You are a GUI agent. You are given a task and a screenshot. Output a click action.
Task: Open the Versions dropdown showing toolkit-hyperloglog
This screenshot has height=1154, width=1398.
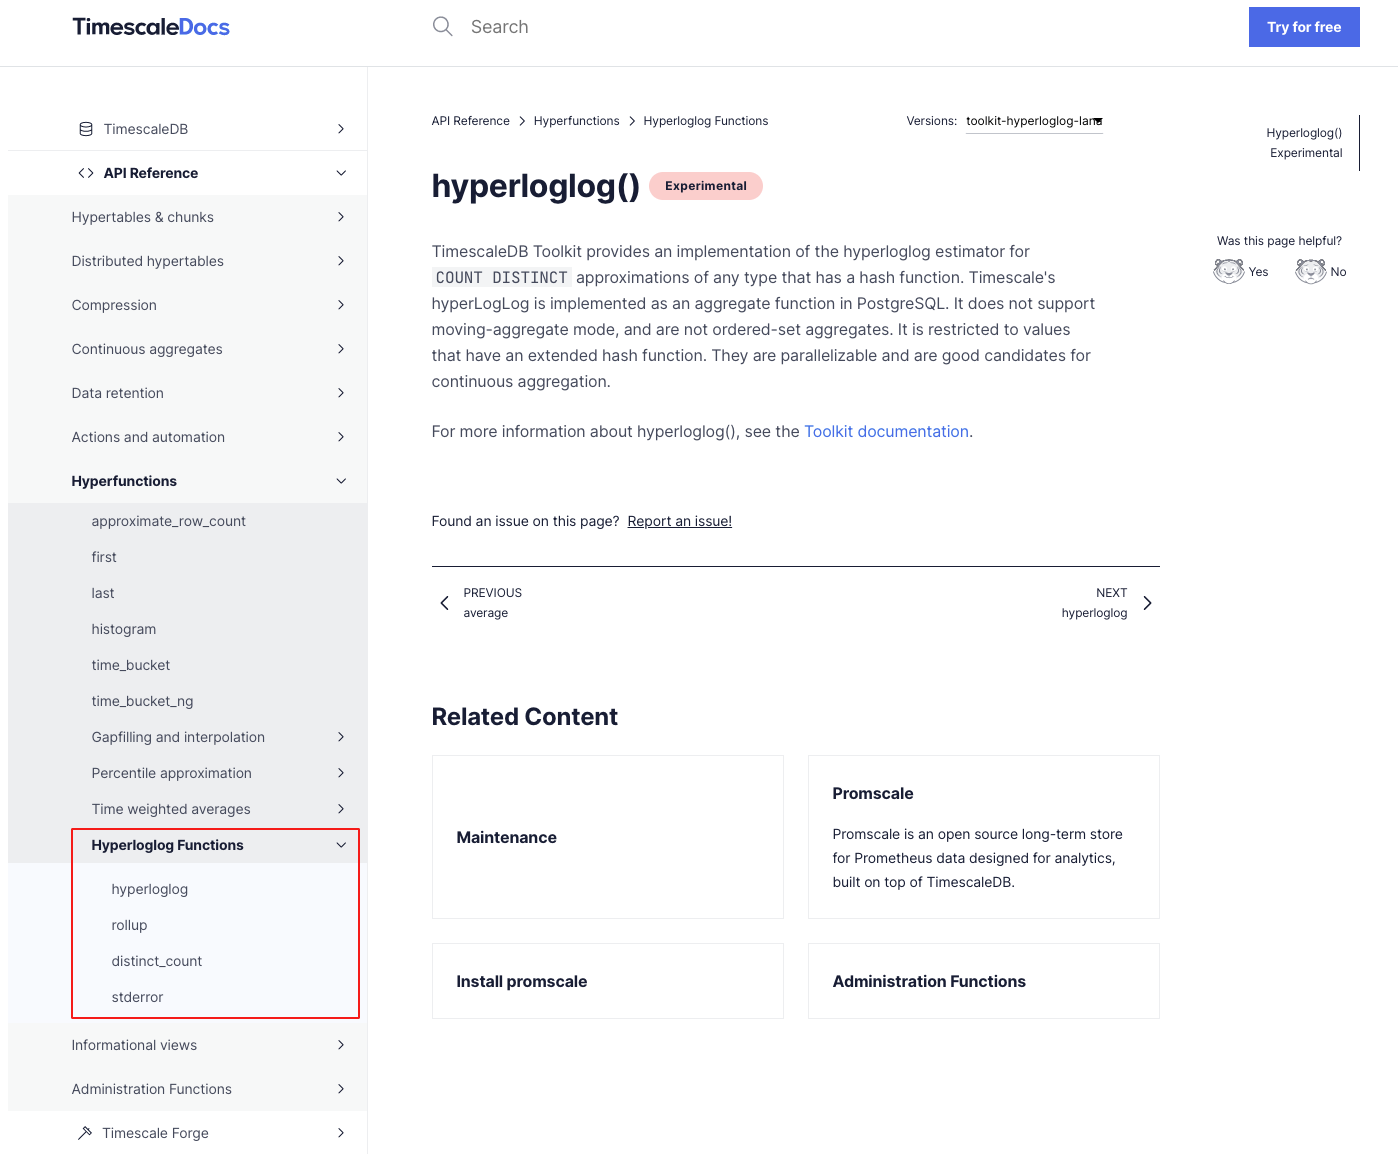pos(1034,121)
